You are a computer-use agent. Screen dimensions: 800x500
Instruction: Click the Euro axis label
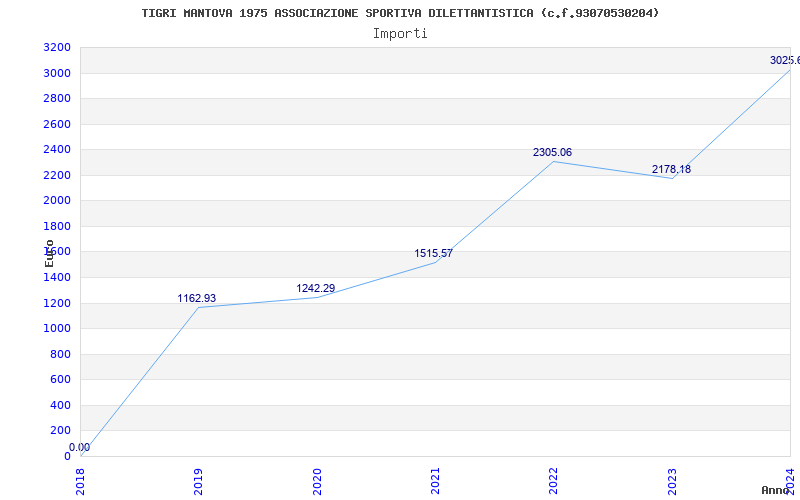pos(49,254)
